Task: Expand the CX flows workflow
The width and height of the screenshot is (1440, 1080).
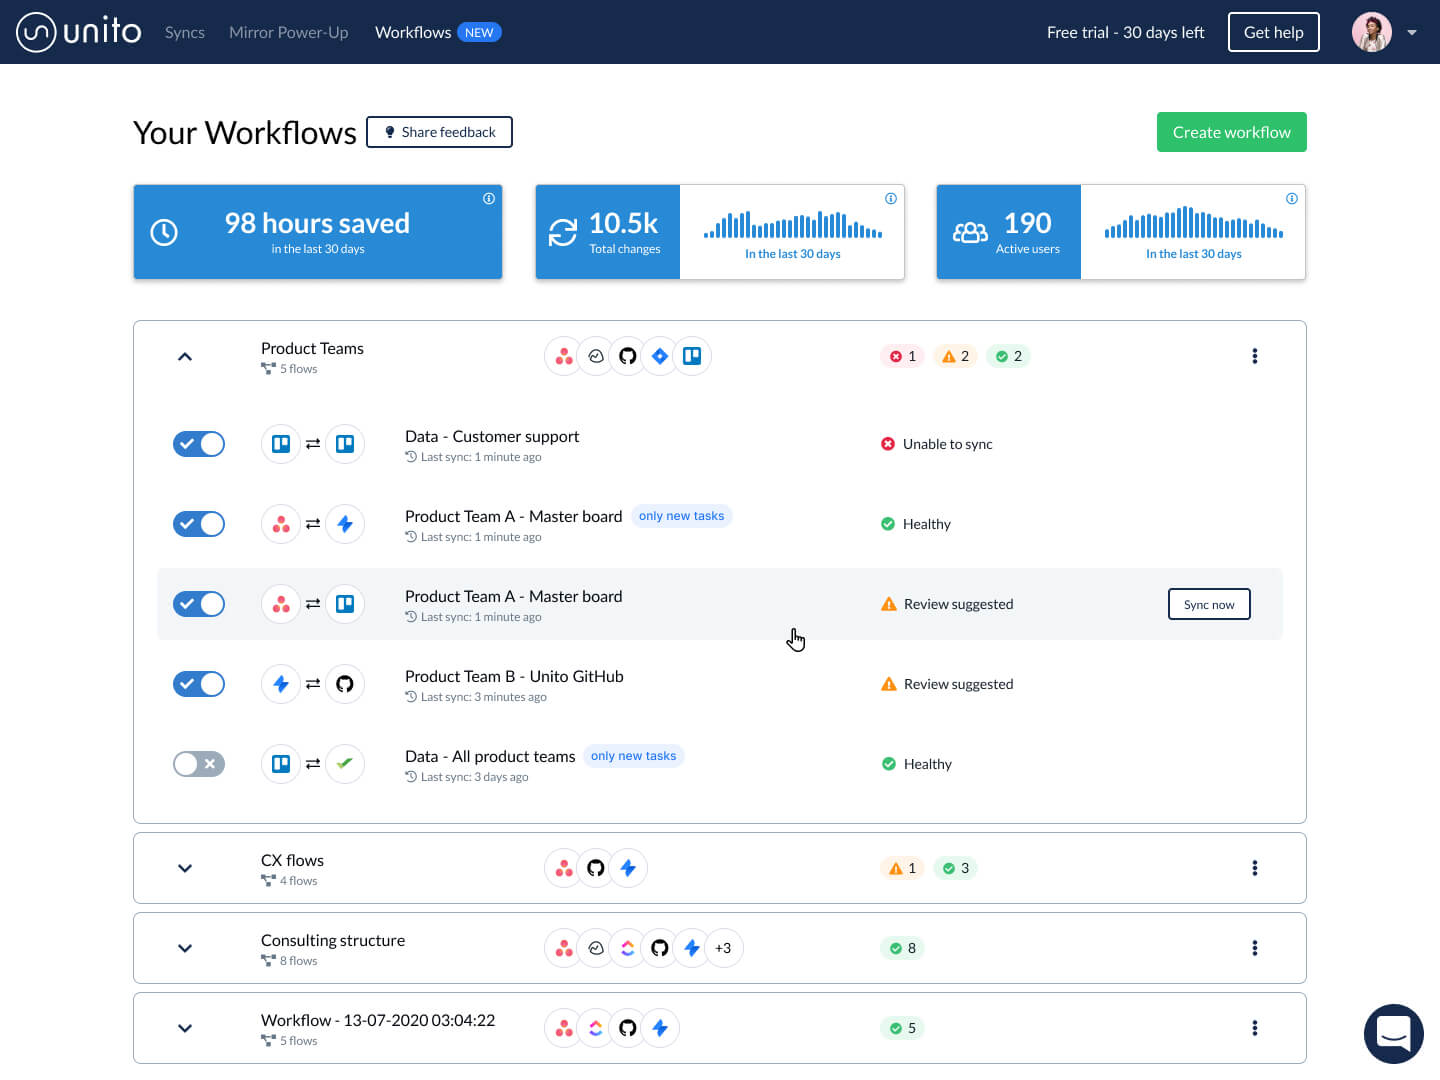Action: click(x=185, y=868)
